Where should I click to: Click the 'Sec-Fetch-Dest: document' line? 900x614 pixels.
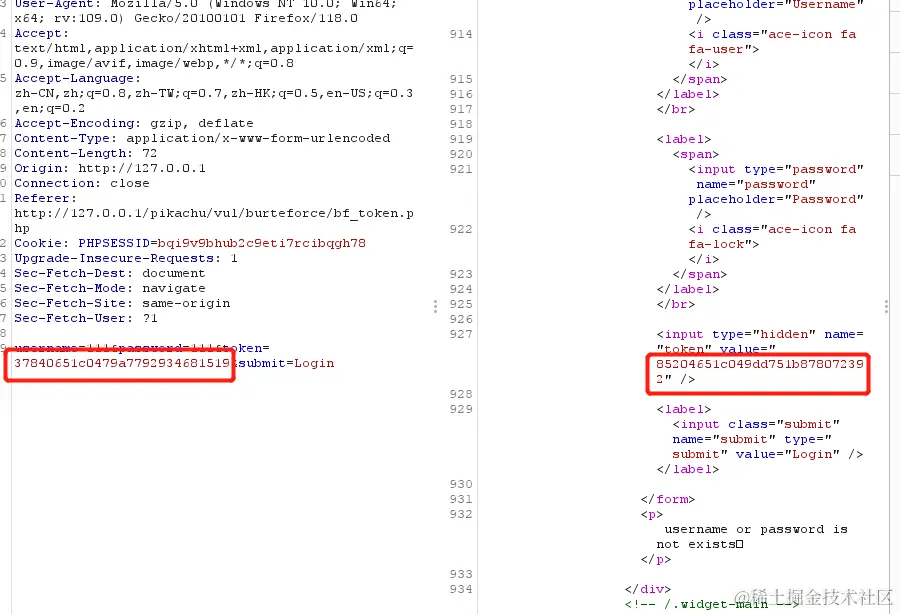(110, 273)
